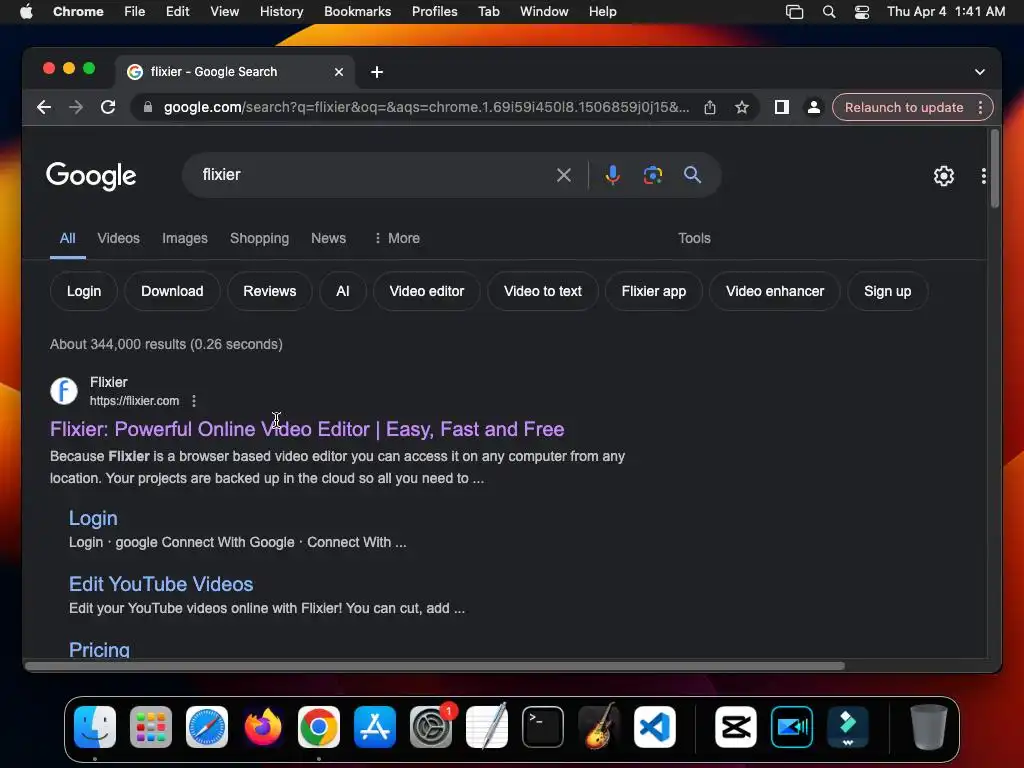The height and width of the screenshot is (768, 1024).
Task: Focus the Google search box containing flixier
Action: click(x=372, y=175)
